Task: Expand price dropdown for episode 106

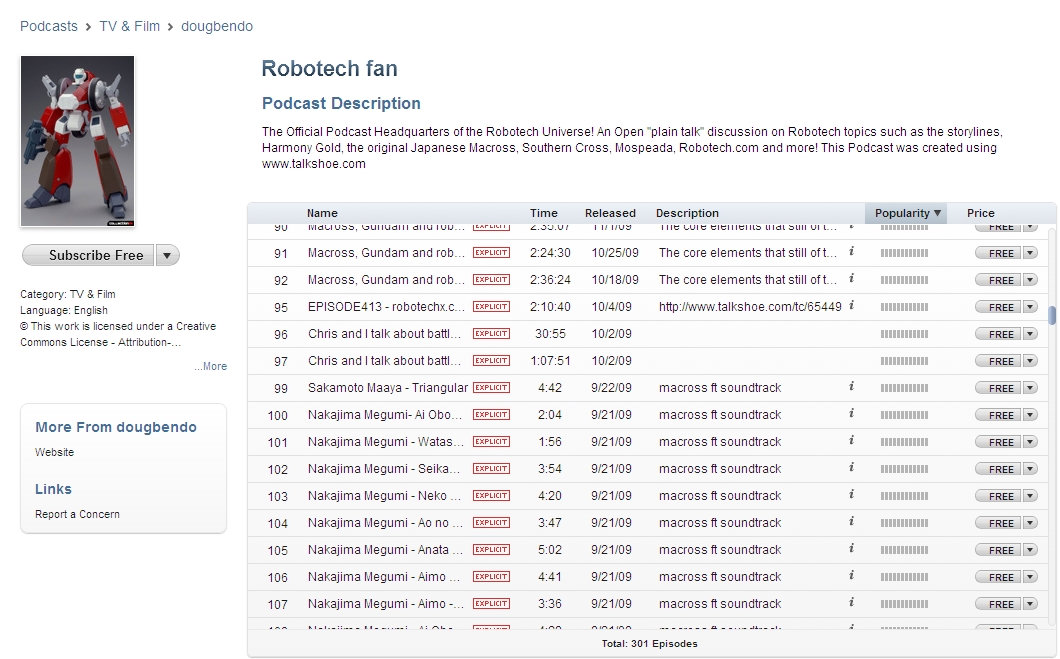Action: [x=1030, y=578]
